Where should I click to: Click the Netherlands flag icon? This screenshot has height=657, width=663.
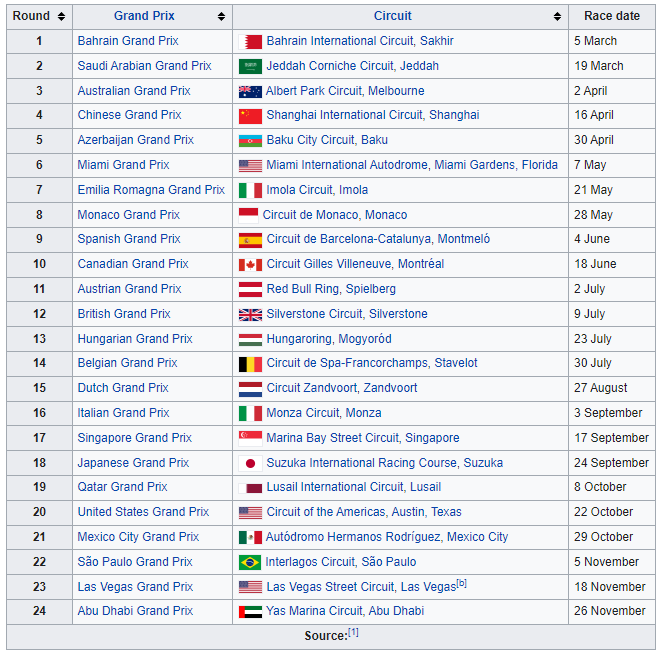(x=250, y=389)
